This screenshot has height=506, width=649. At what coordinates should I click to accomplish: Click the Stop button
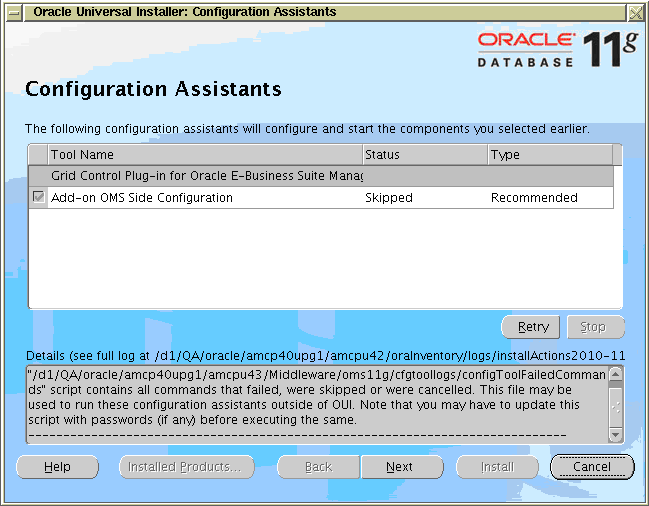595,327
